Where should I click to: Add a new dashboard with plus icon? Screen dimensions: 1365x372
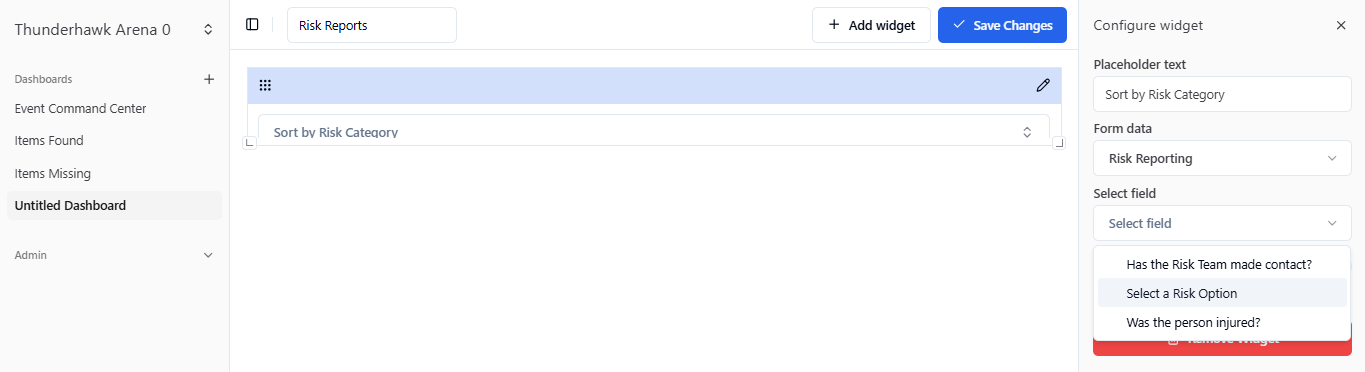pos(209,79)
